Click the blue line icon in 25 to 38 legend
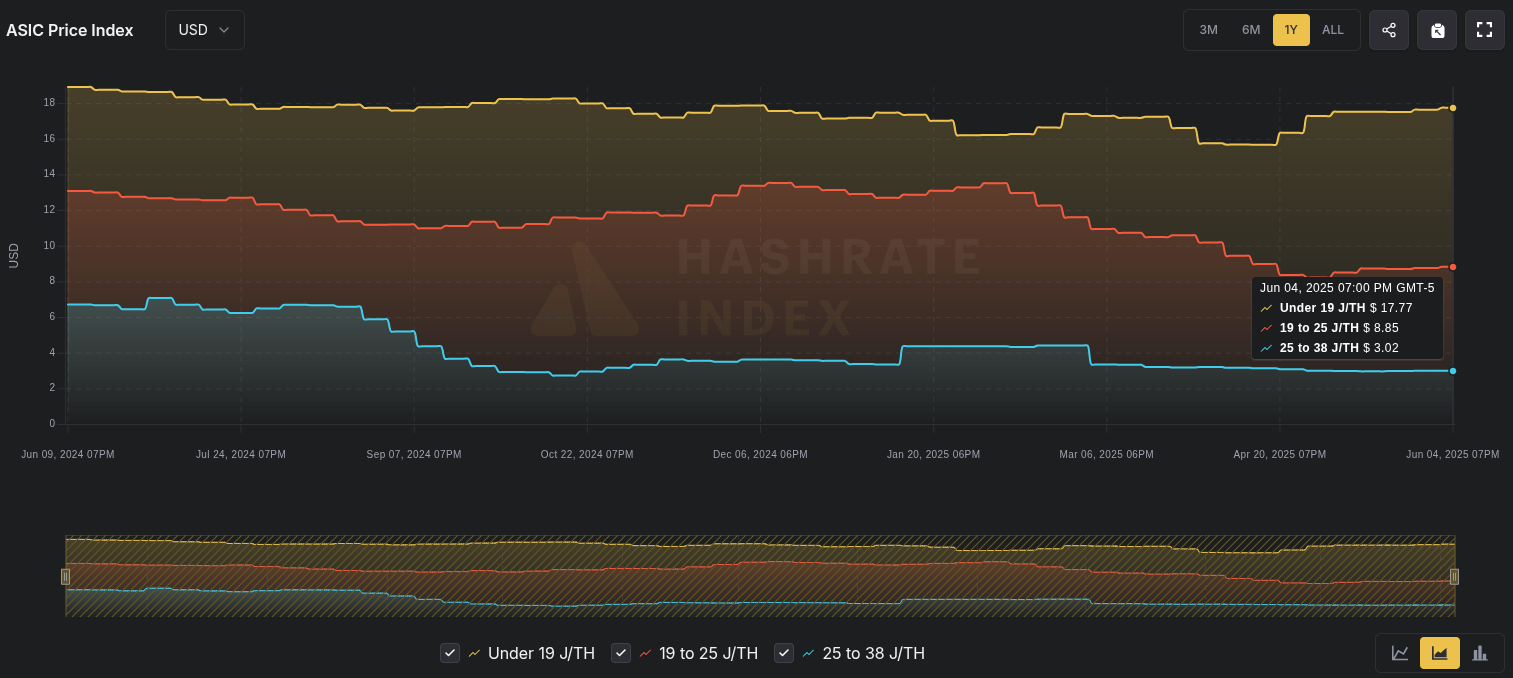 tap(808, 653)
